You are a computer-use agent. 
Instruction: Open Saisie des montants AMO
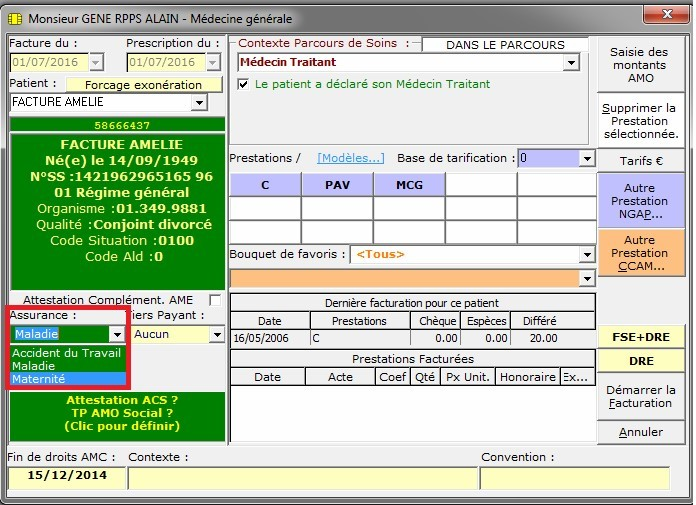[x=640, y=65]
